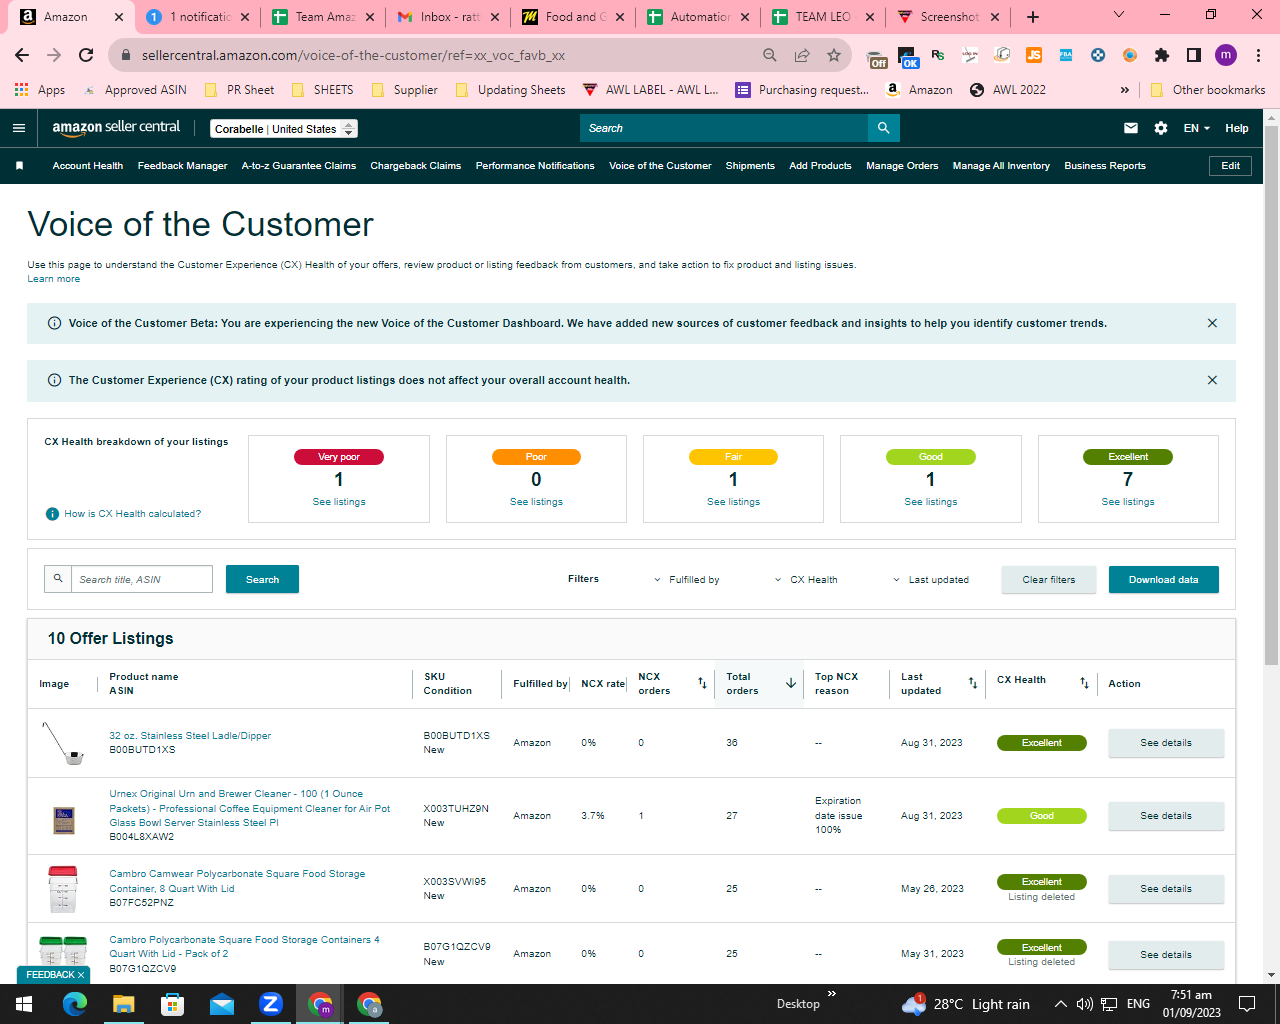Open the Manage Orders menu item

(902, 166)
